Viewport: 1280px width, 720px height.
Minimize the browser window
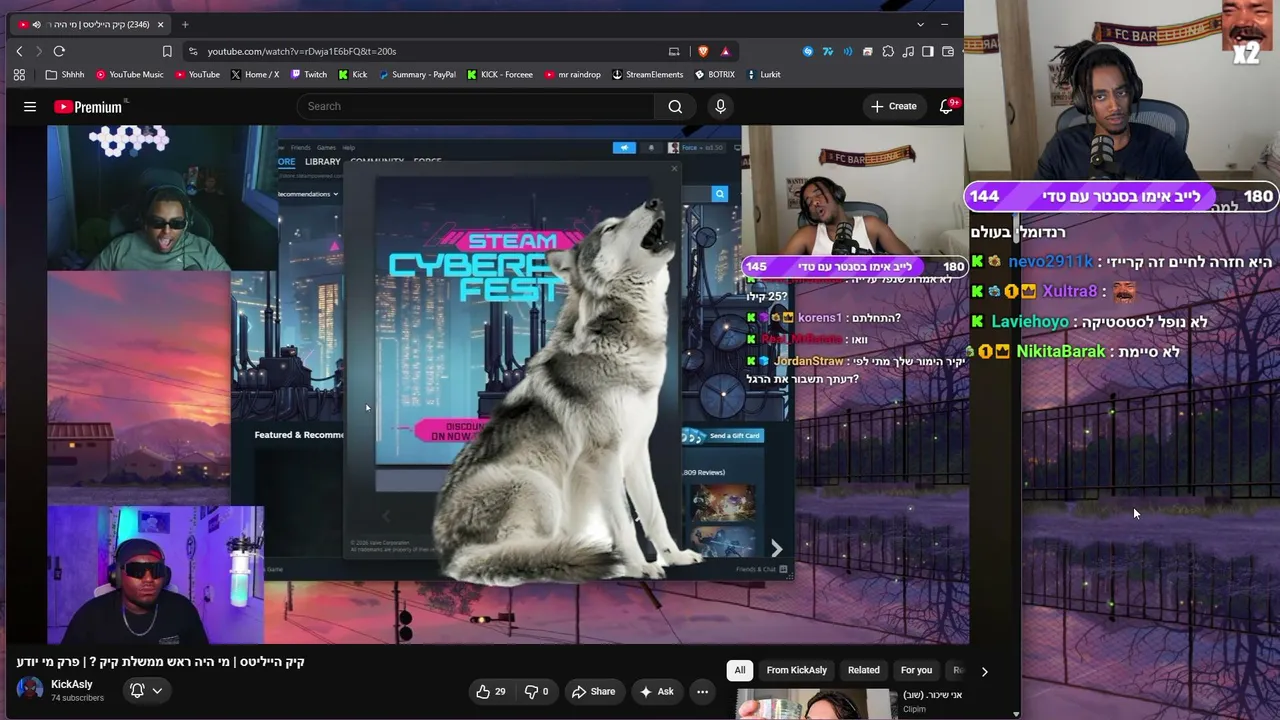(944, 24)
